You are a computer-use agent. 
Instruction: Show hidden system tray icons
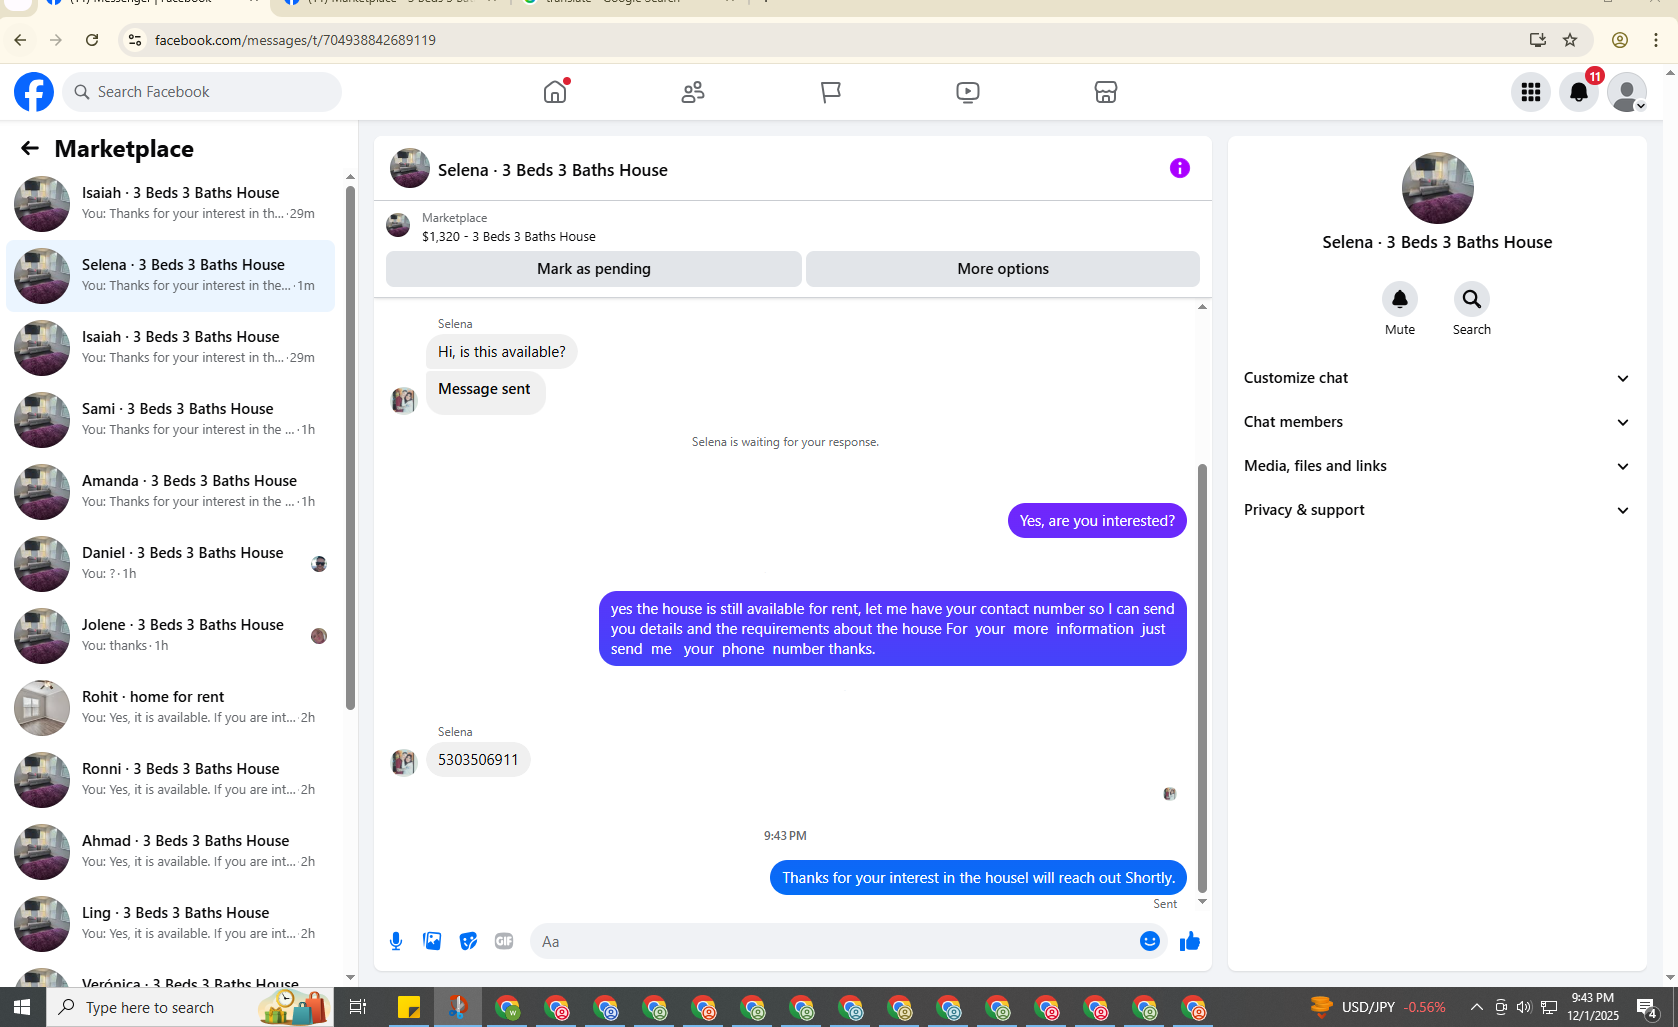[1476, 1007]
